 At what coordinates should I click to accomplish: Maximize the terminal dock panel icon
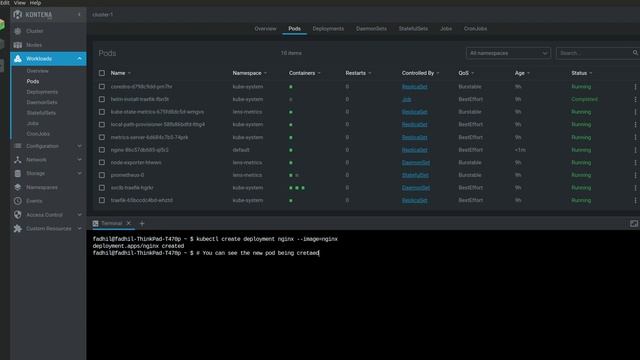(634, 224)
